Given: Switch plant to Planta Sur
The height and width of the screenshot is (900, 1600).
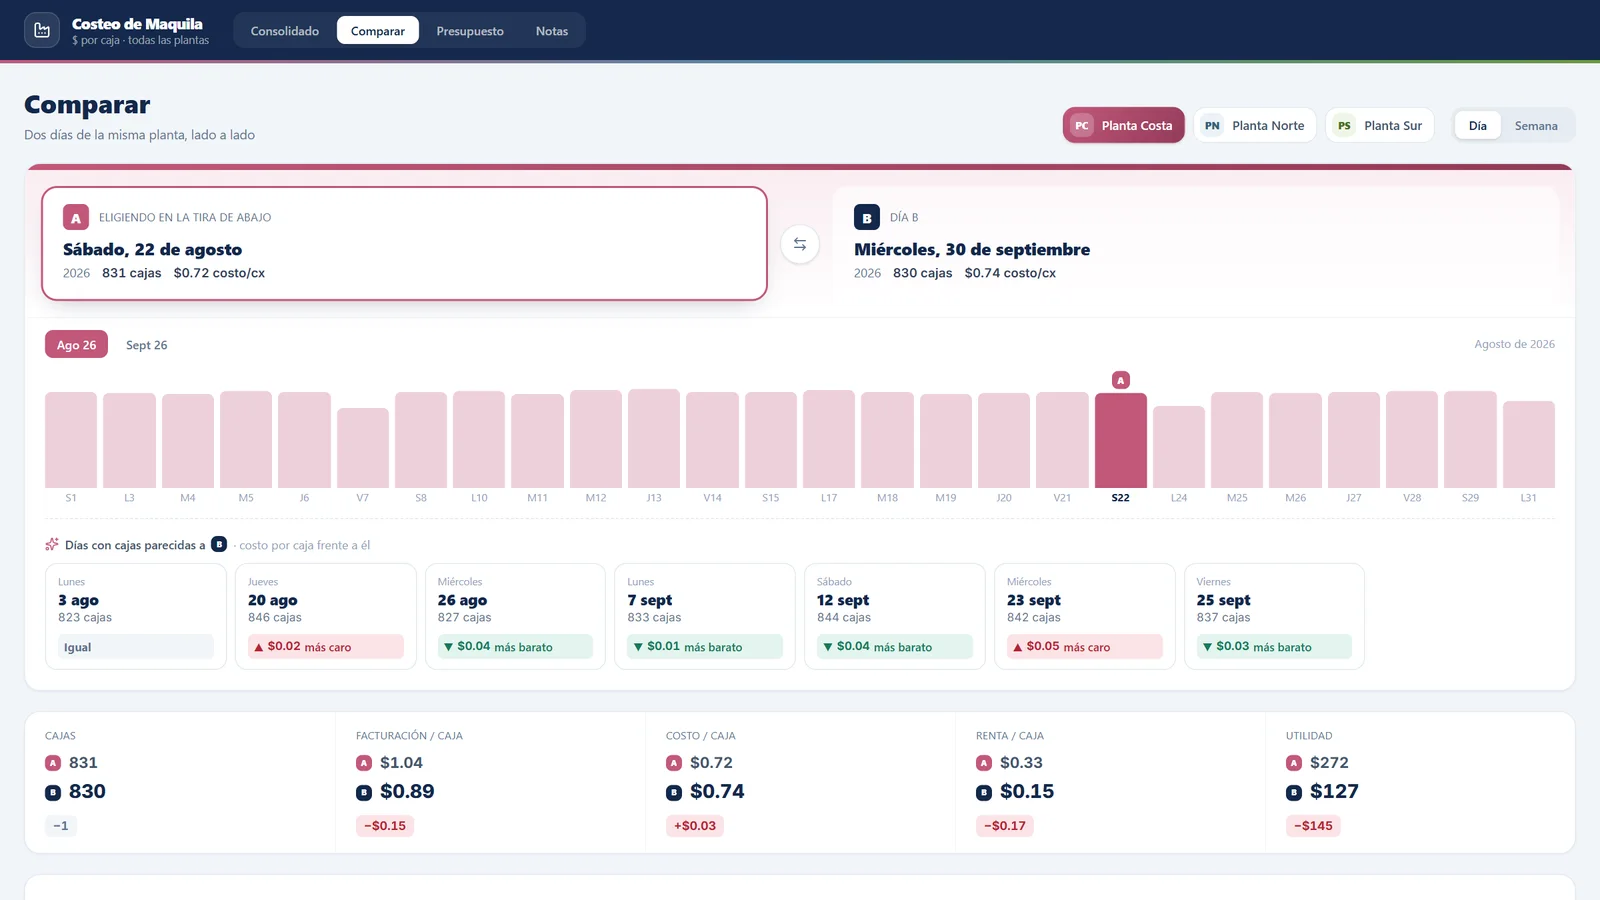Looking at the screenshot, I should [1380, 126].
